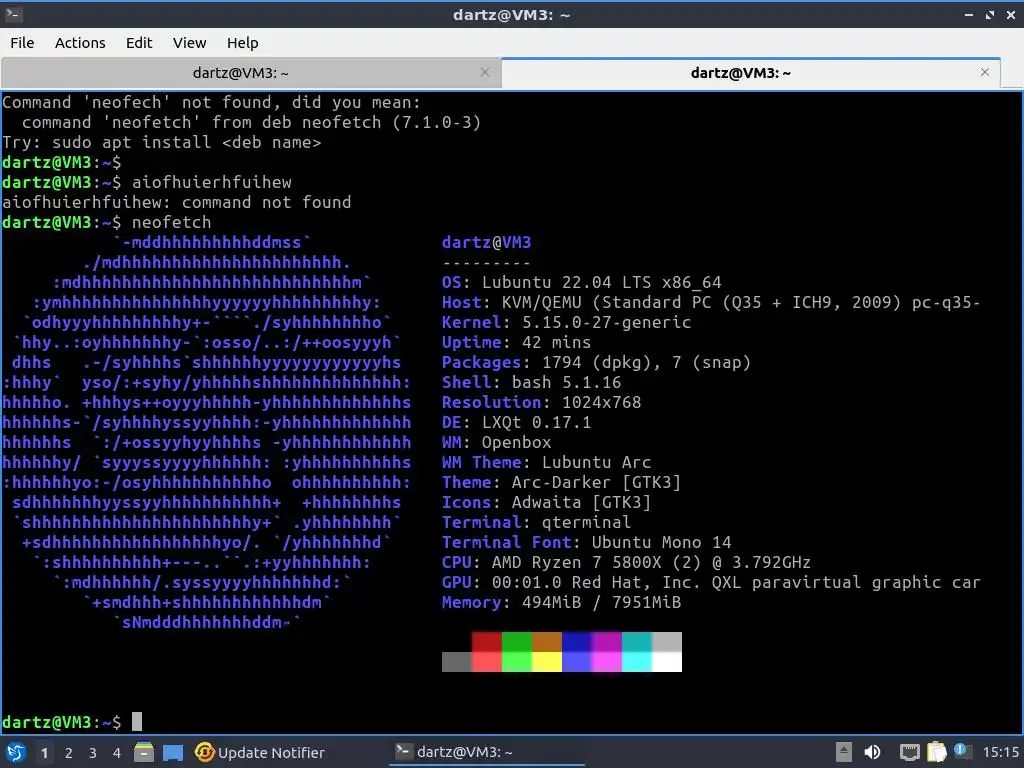
Task: Click the 'Terminal: qterminal' line
Action: pos(536,522)
